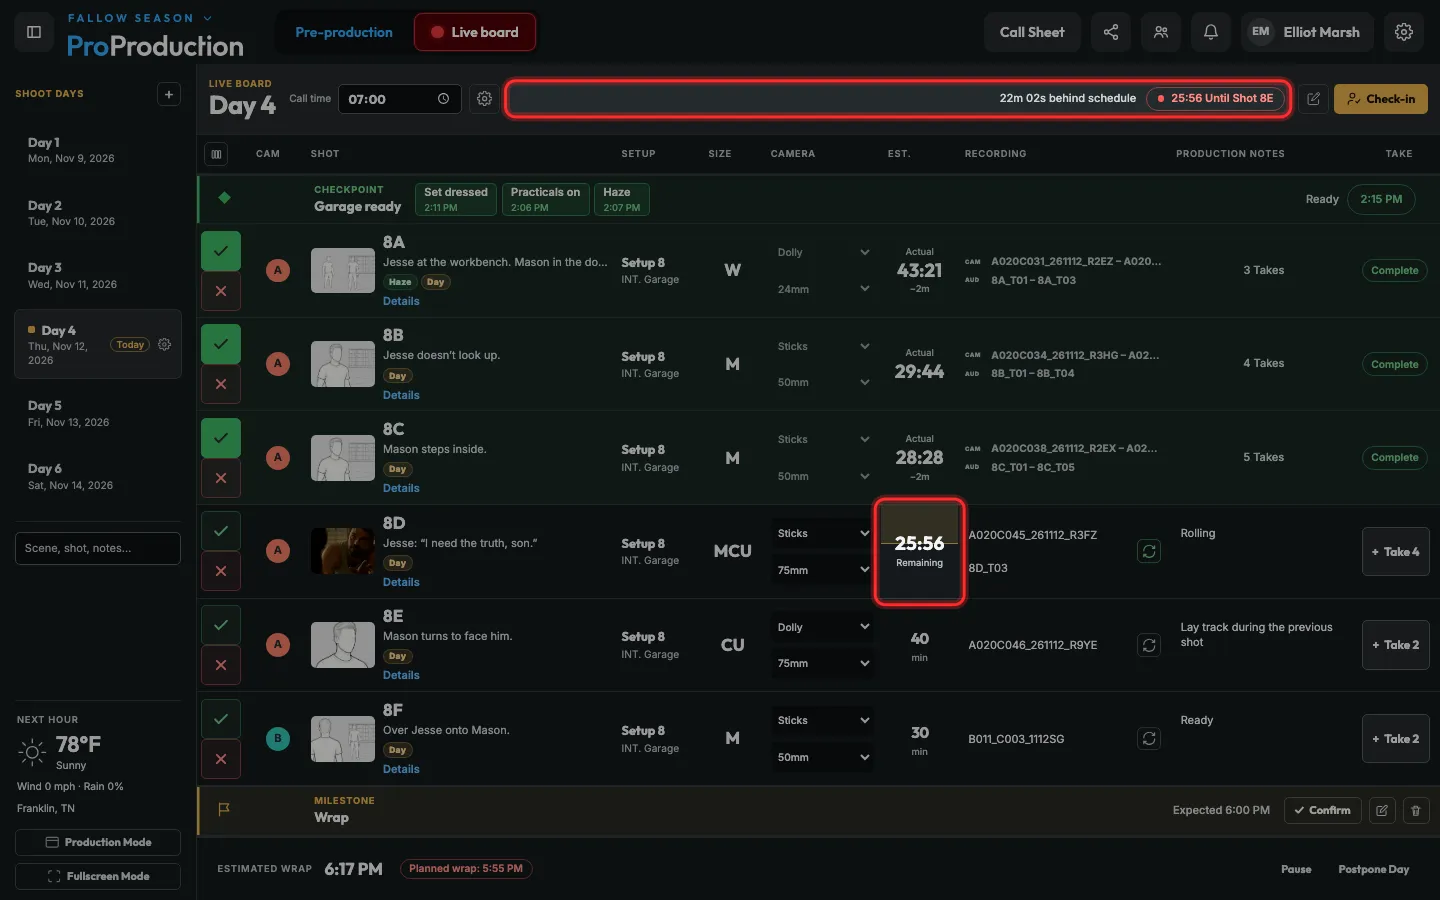Open notifications bell
The width and height of the screenshot is (1440, 900).
[x=1211, y=32]
